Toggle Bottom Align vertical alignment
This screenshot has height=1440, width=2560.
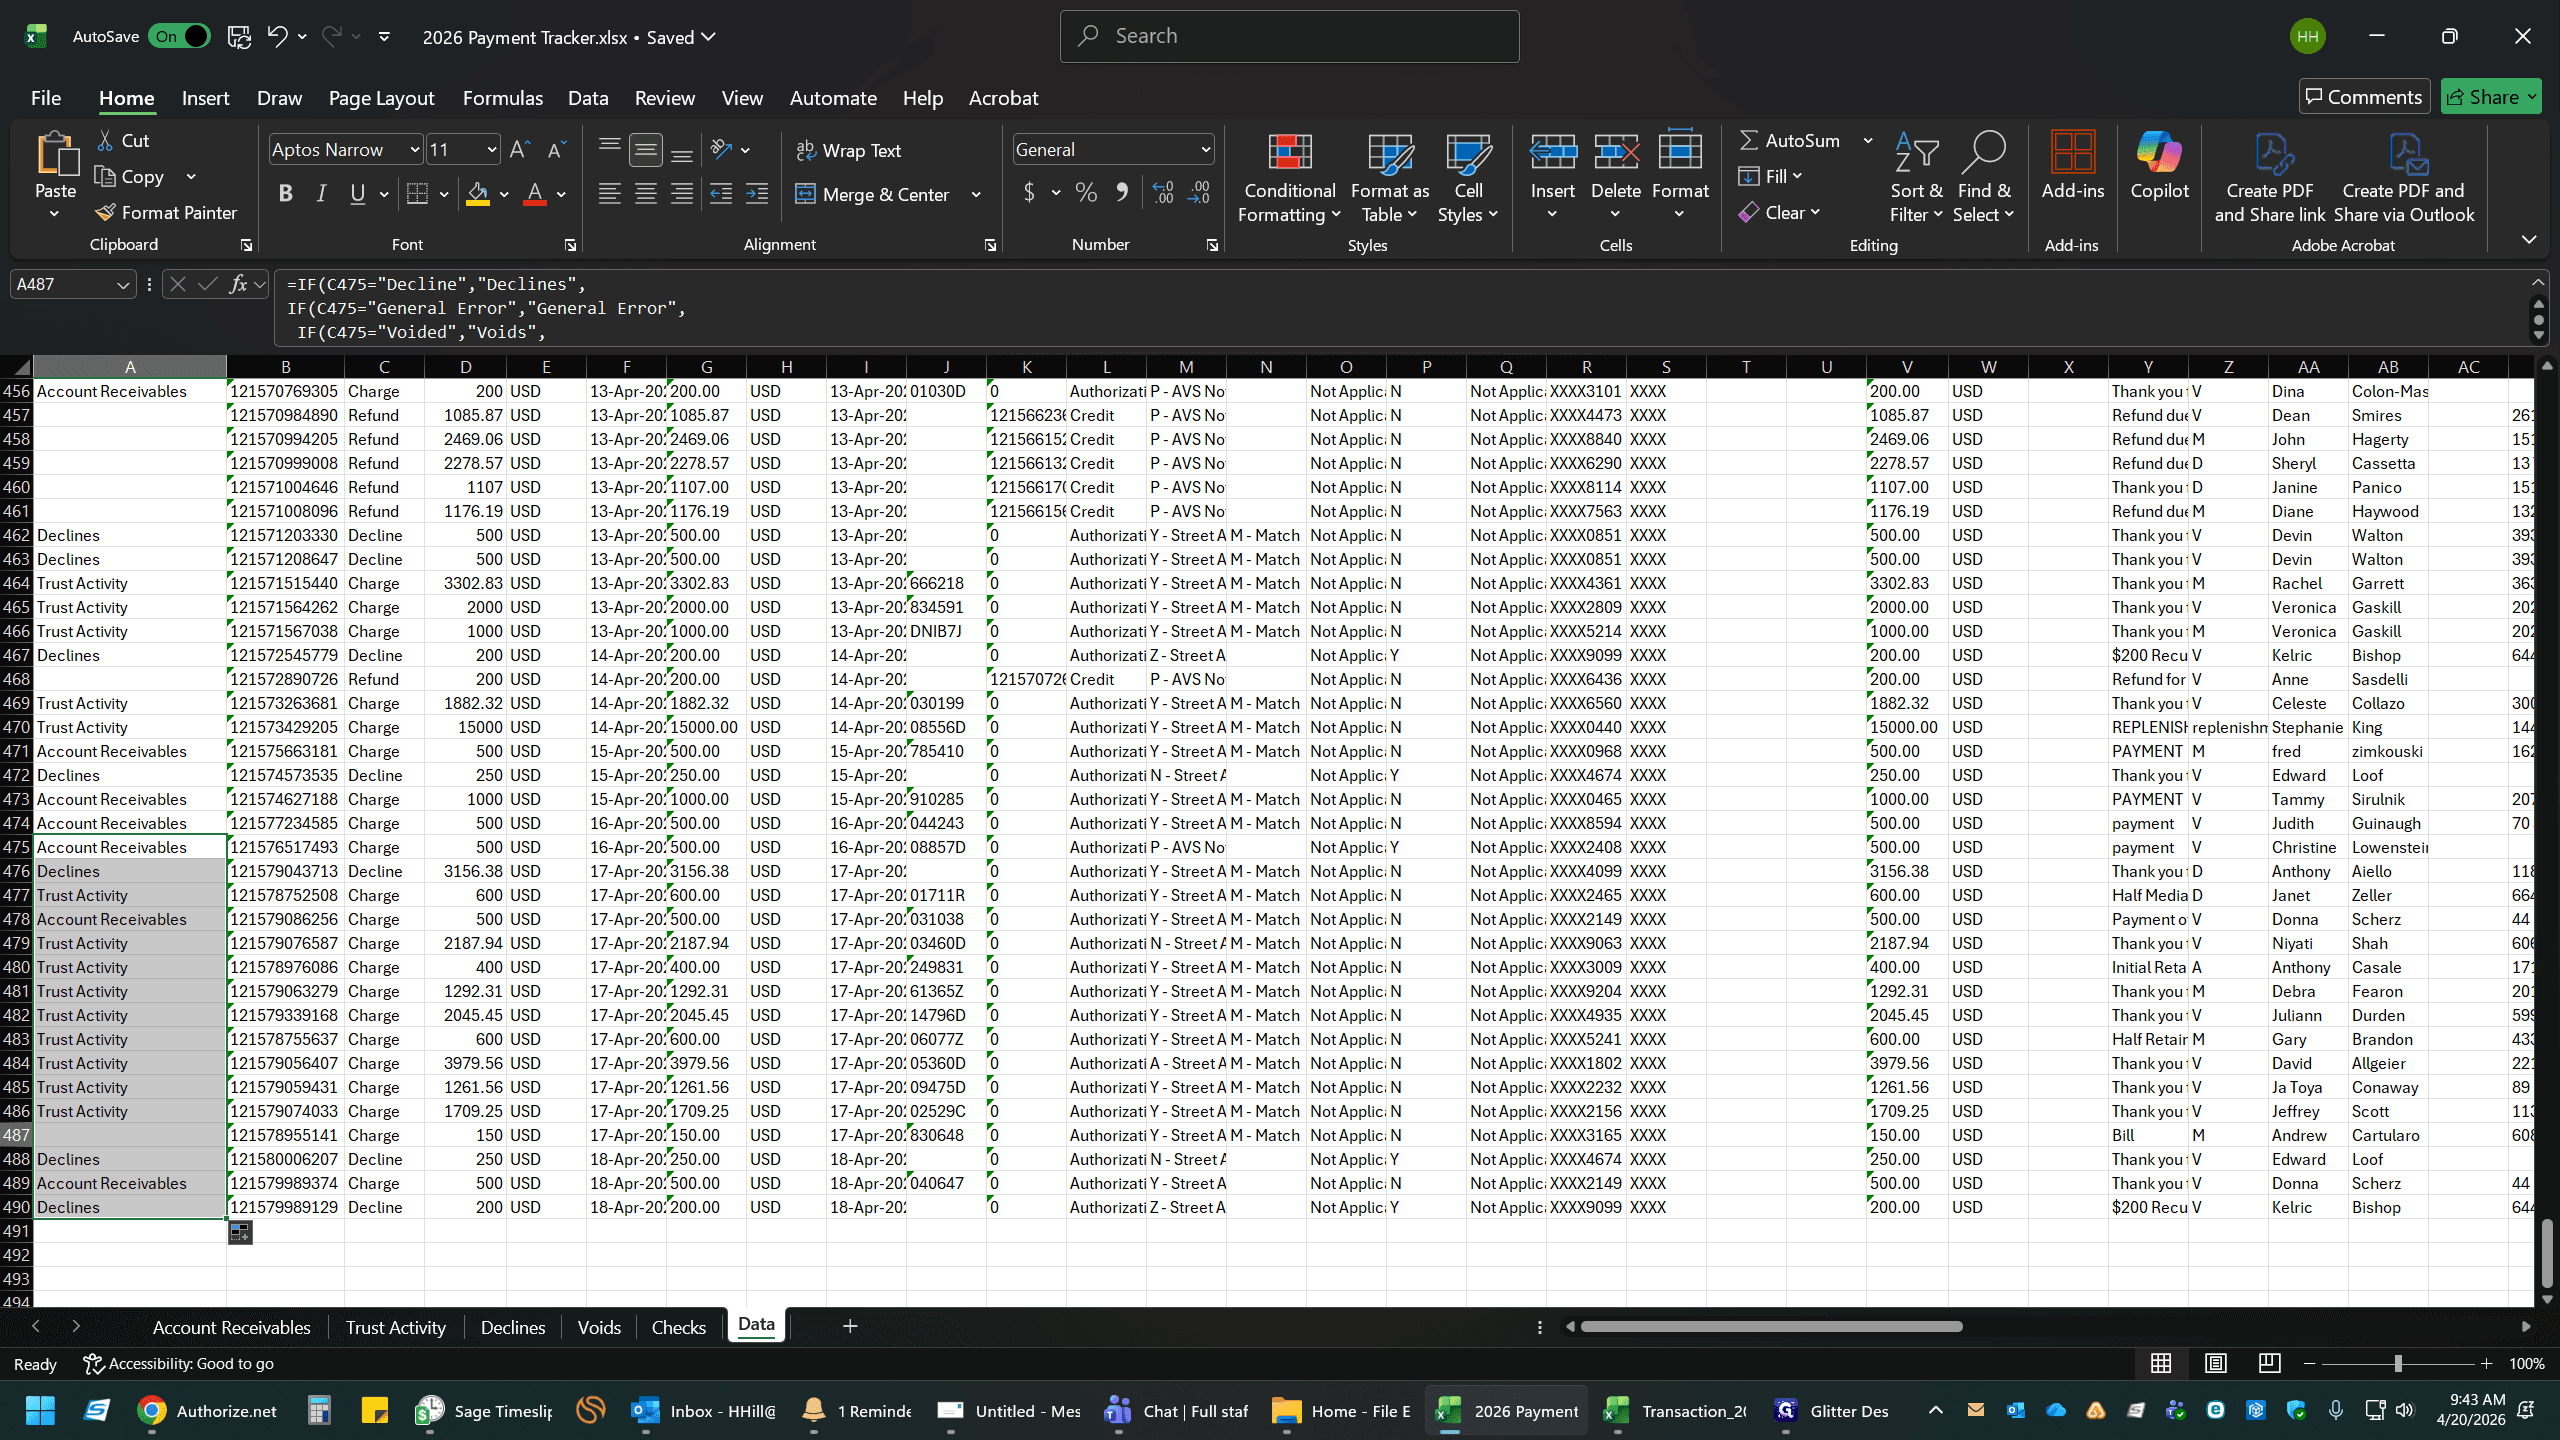click(x=682, y=150)
